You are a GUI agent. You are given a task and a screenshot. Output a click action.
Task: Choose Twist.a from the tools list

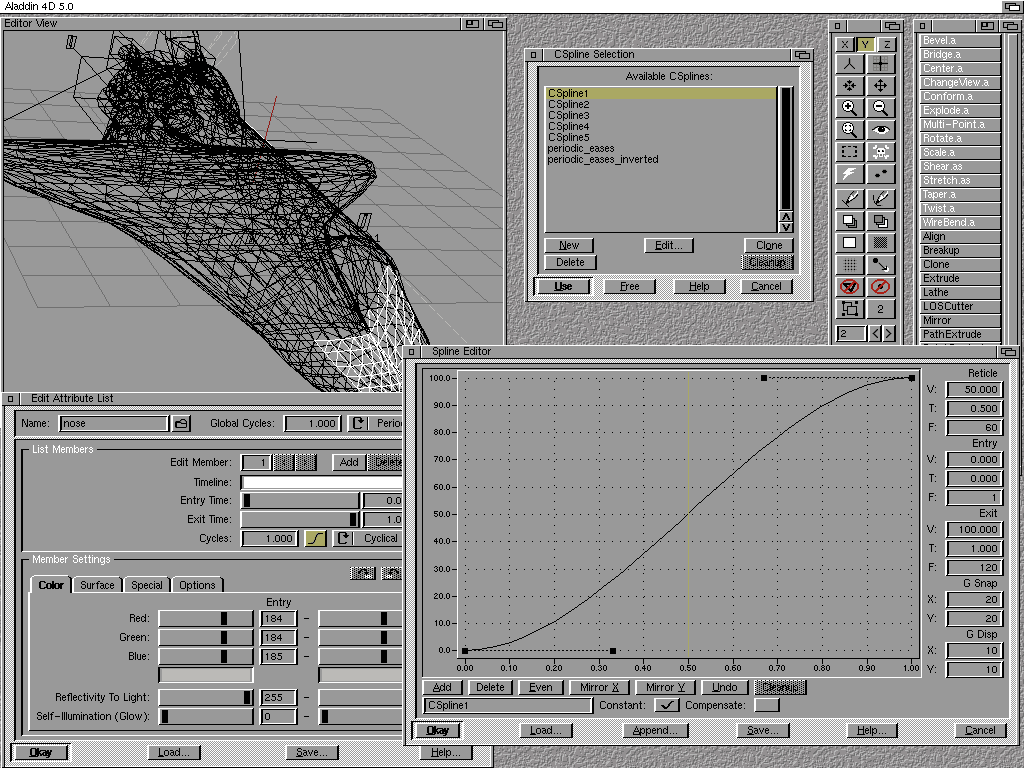960,208
